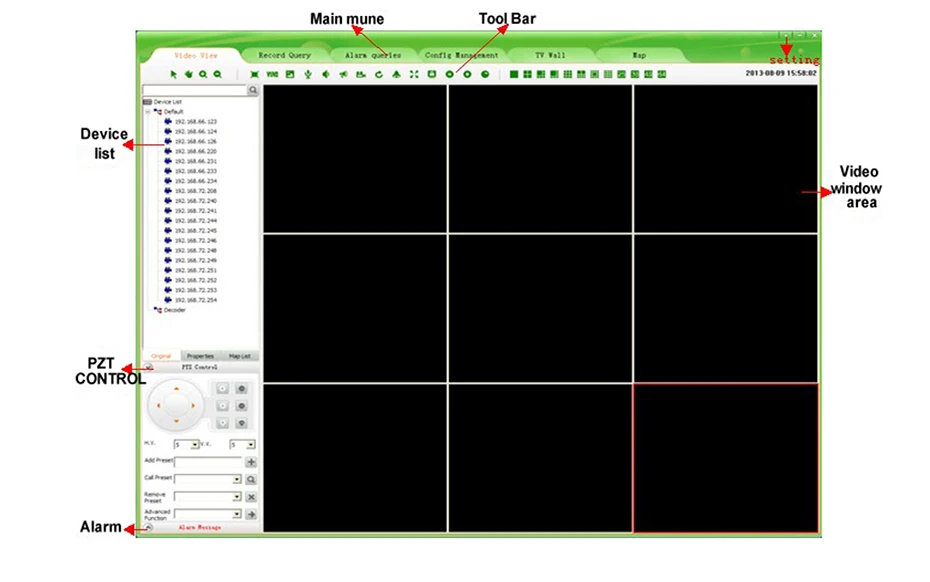Select the Device List root node
930x582 pixels.
[x=163, y=102]
